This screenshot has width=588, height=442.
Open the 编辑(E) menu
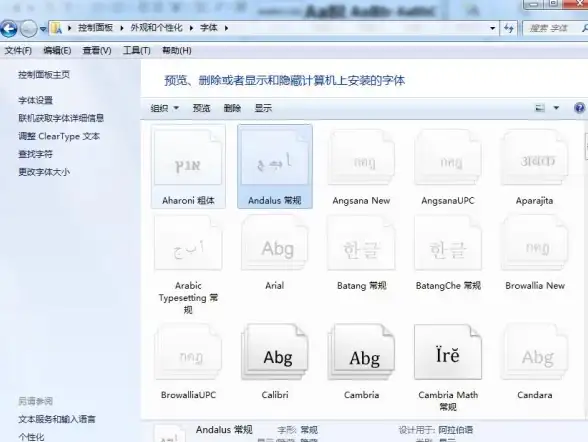57,50
